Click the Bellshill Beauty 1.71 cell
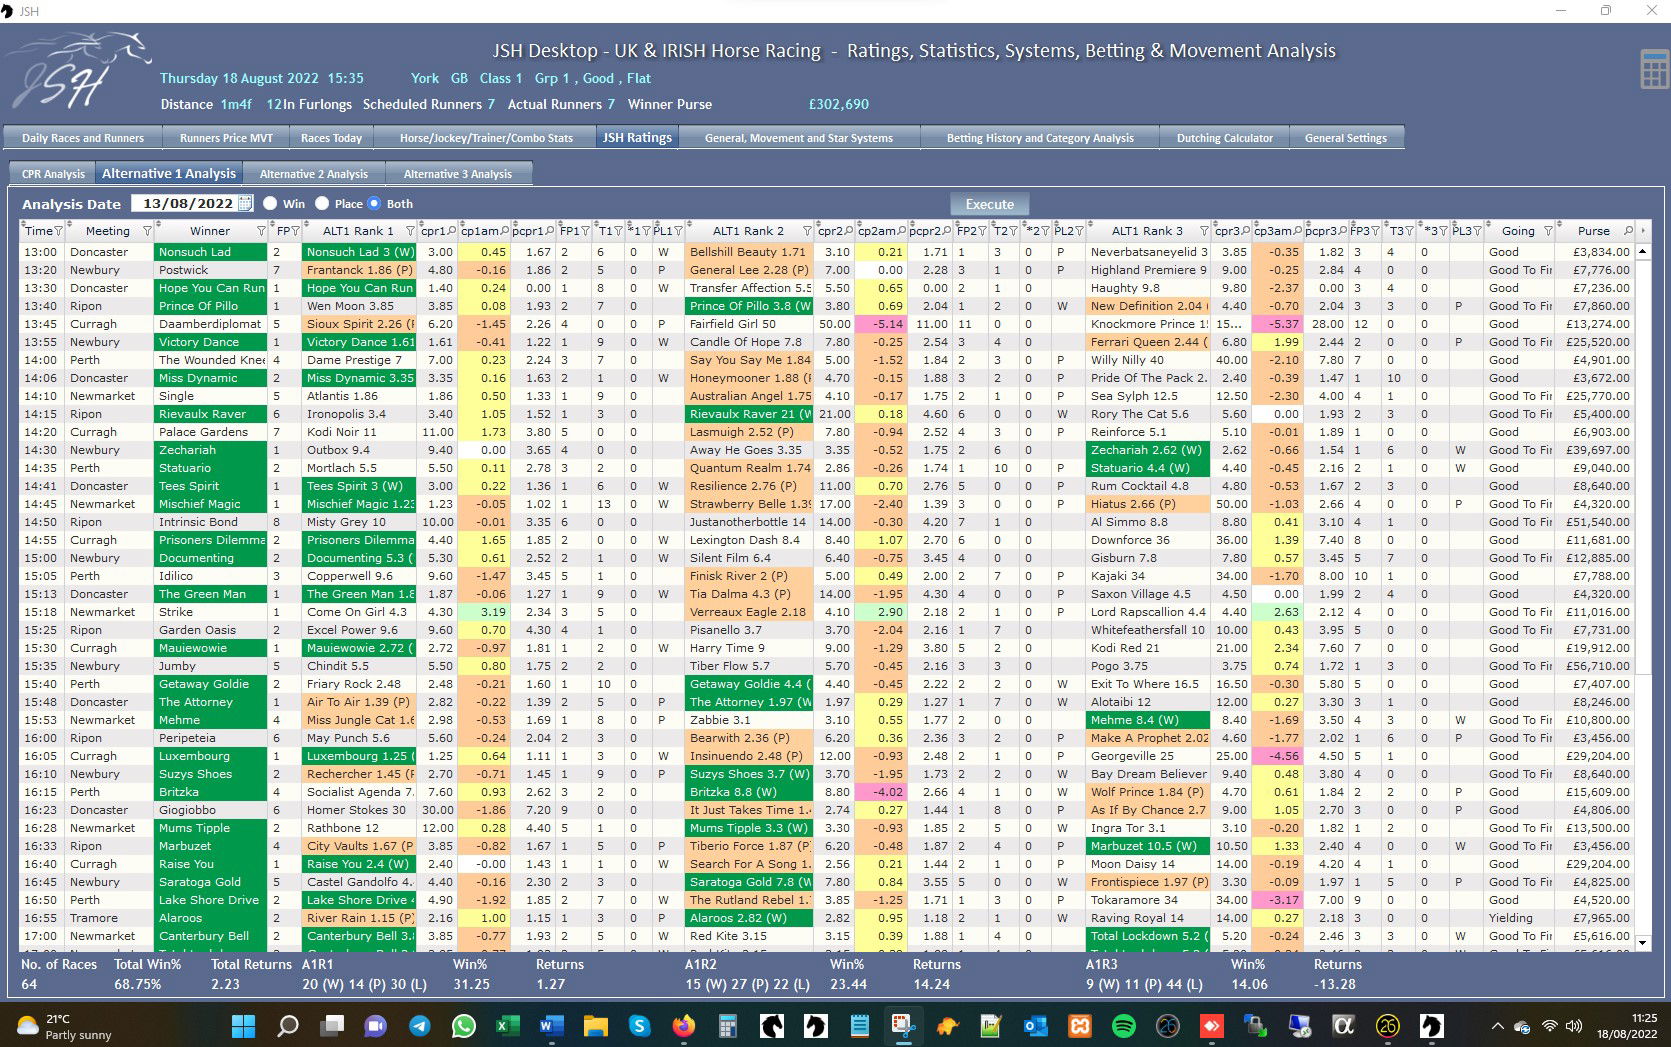The width and height of the screenshot is (1671, 1047). point(749,252)
